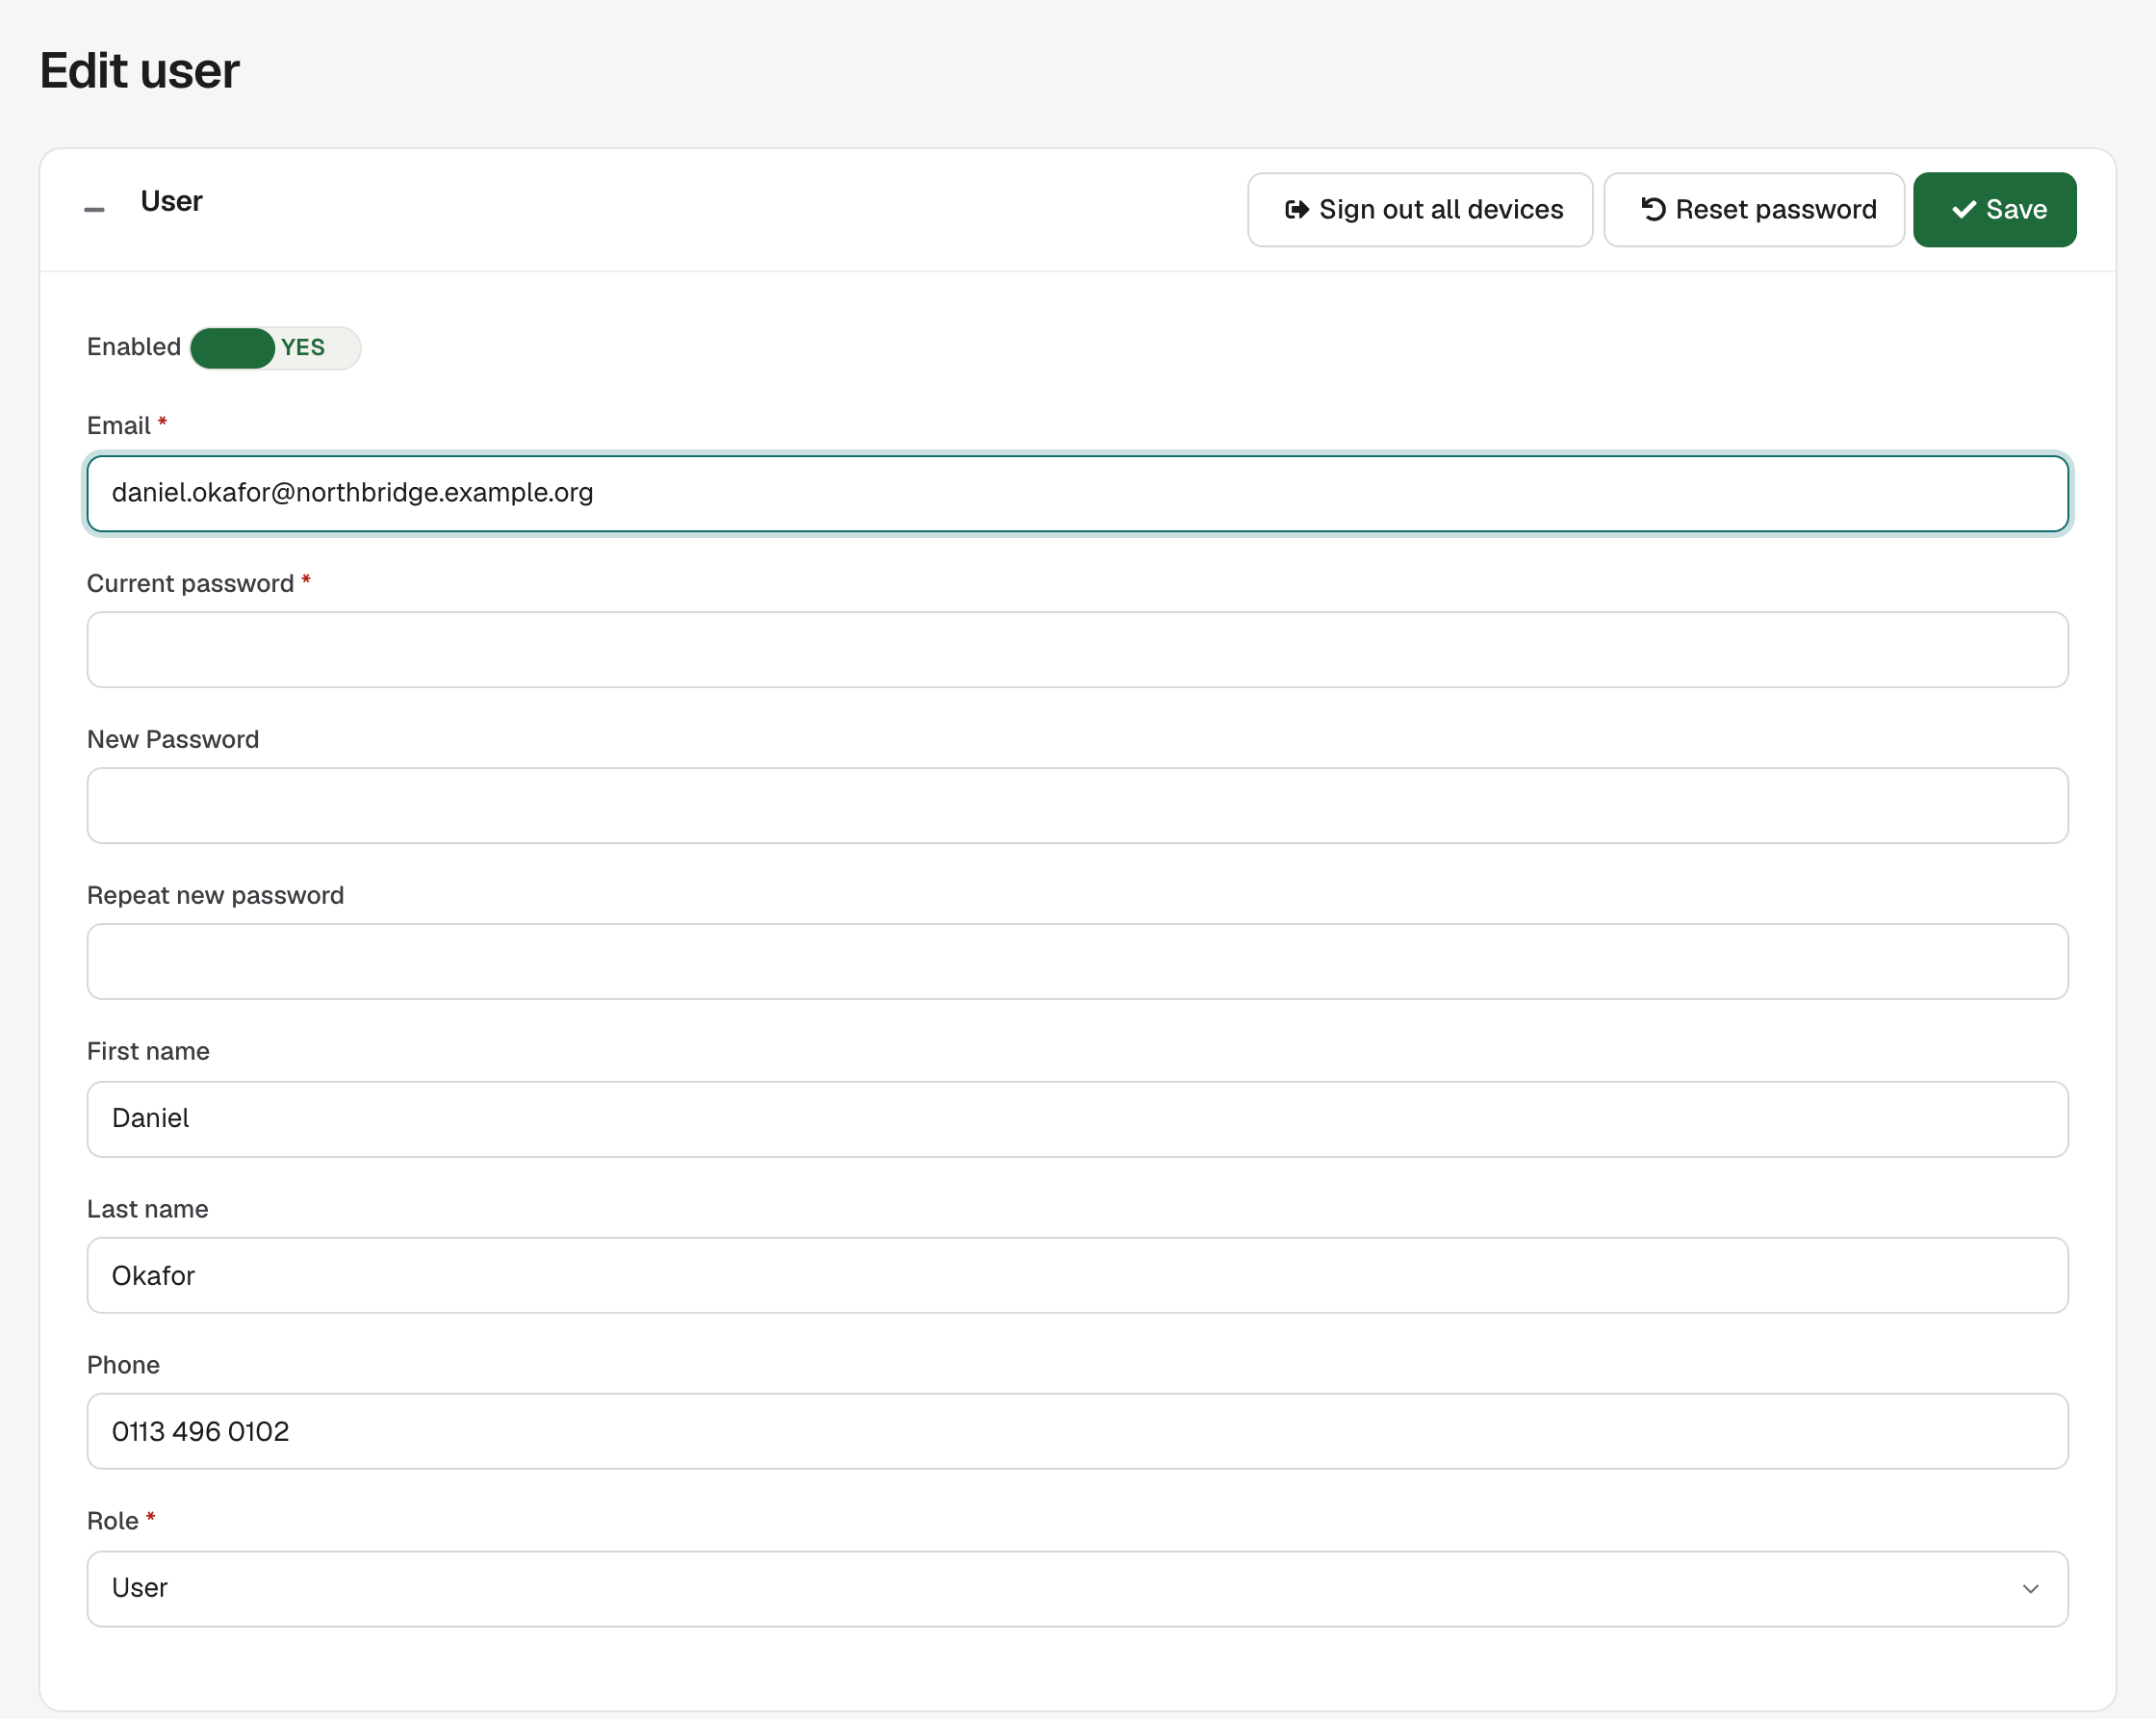The width and height of the screenshot is (2156, 1719).
Task: Edit the First name field Daniel
Action: (1077, 1119)
